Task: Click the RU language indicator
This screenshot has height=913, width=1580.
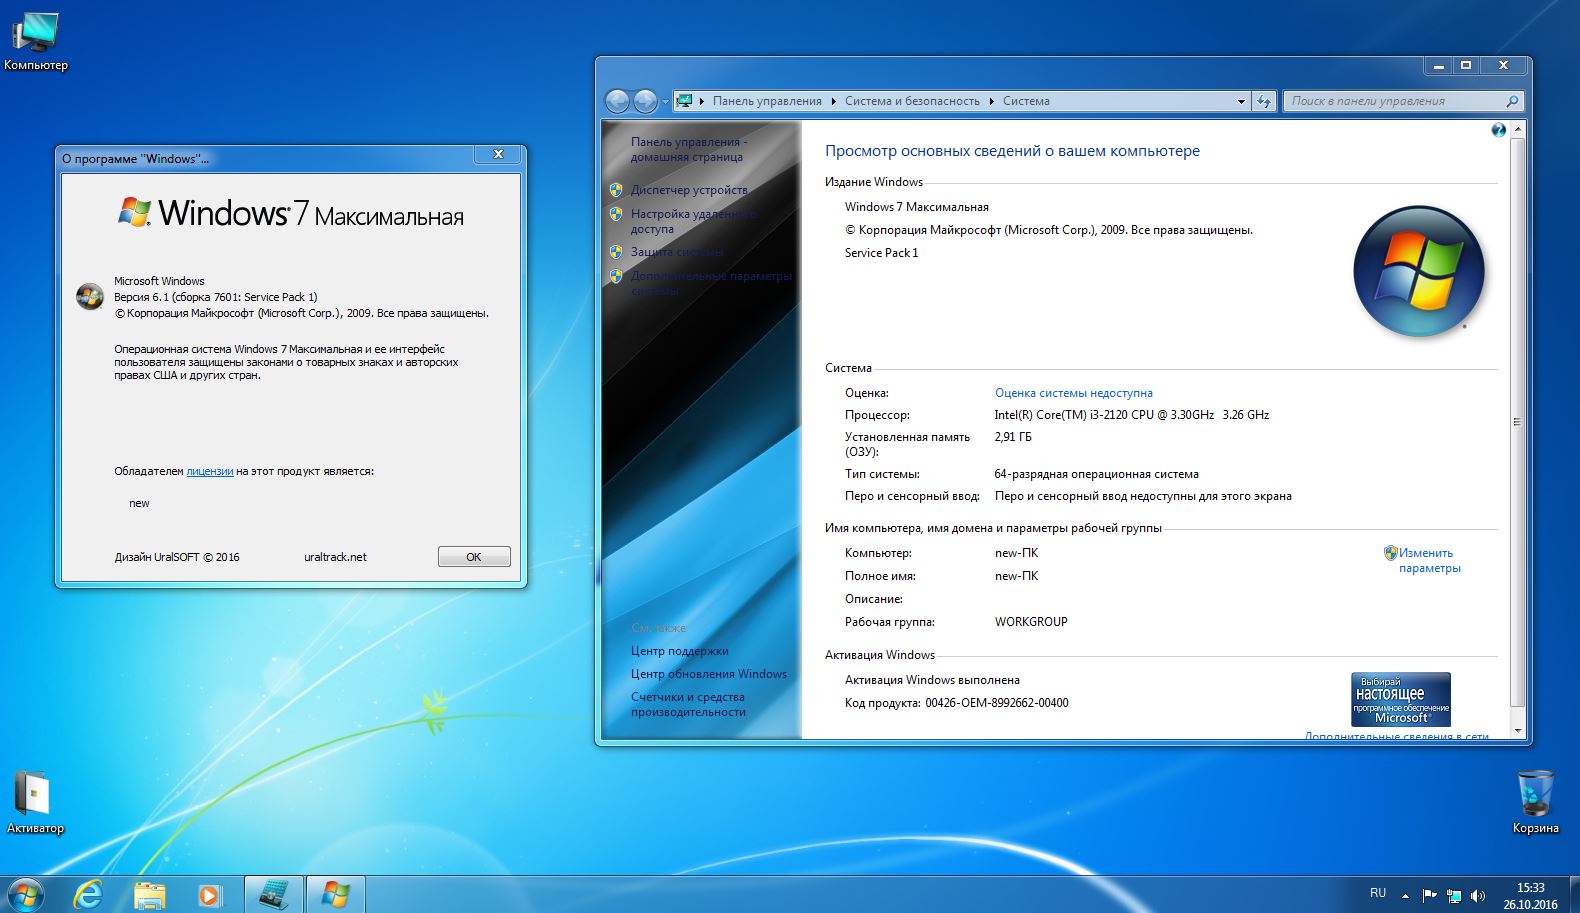Action: pos(1378,893)
